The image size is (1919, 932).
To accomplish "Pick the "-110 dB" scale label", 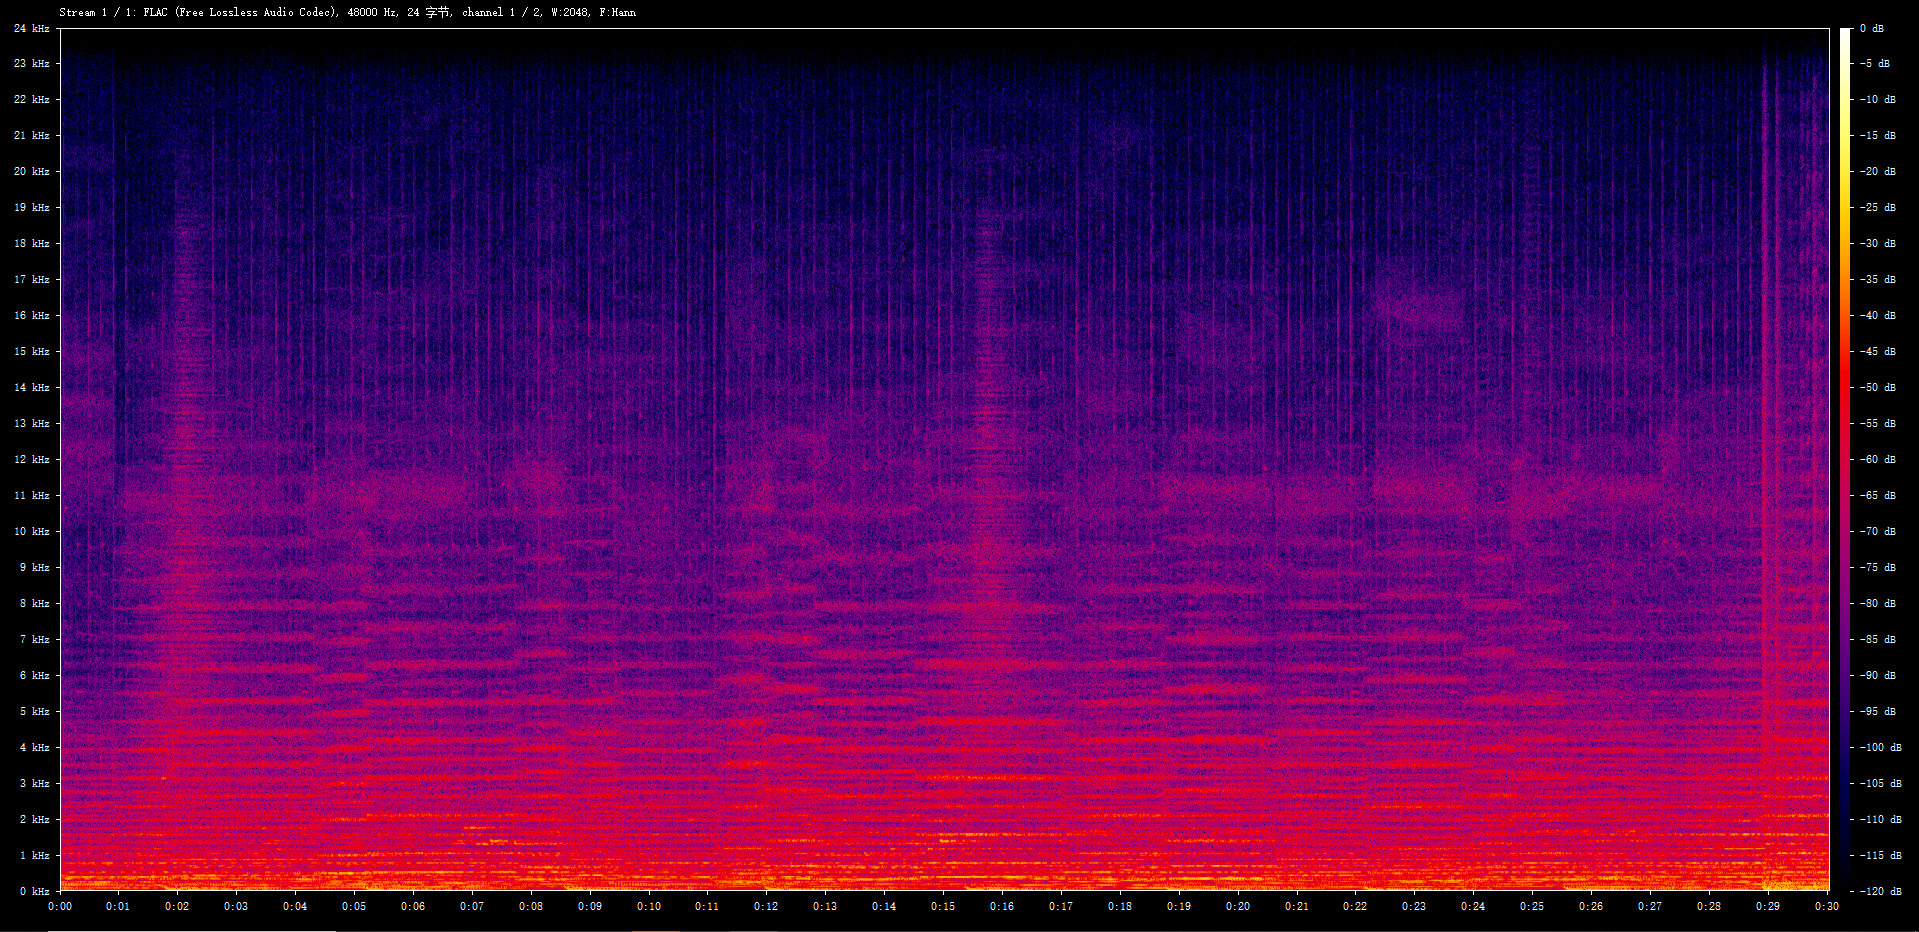I will point(1881,819).
